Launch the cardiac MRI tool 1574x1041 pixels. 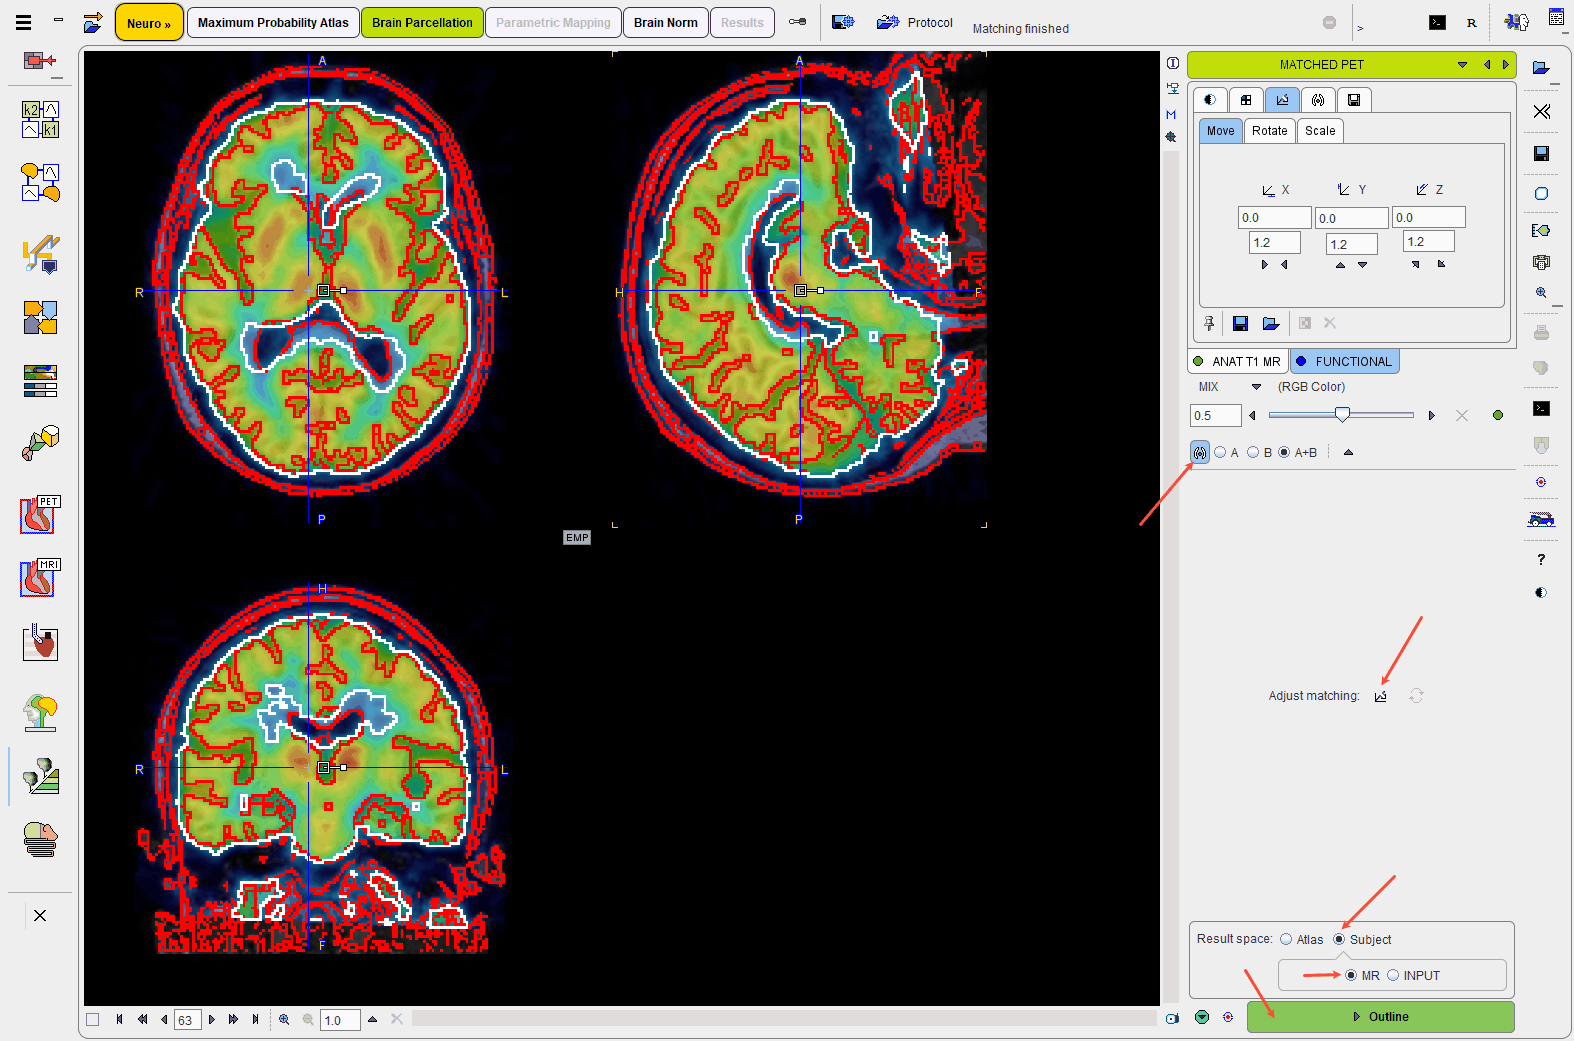point(40,578)
